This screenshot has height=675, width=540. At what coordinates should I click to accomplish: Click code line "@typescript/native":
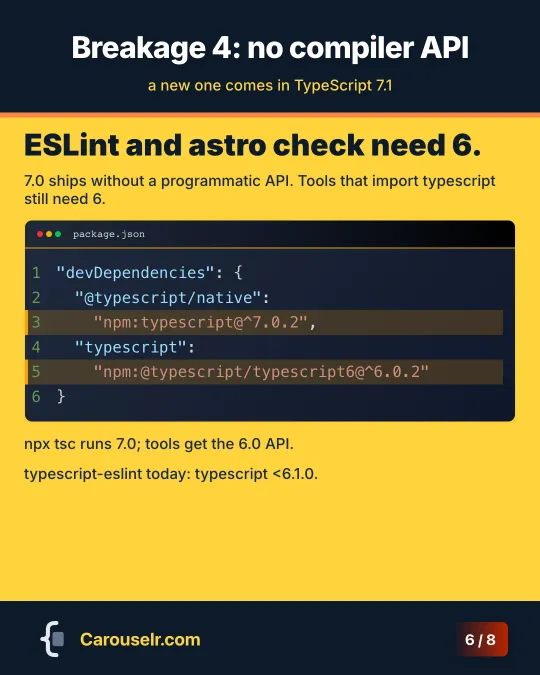(172, 297)
